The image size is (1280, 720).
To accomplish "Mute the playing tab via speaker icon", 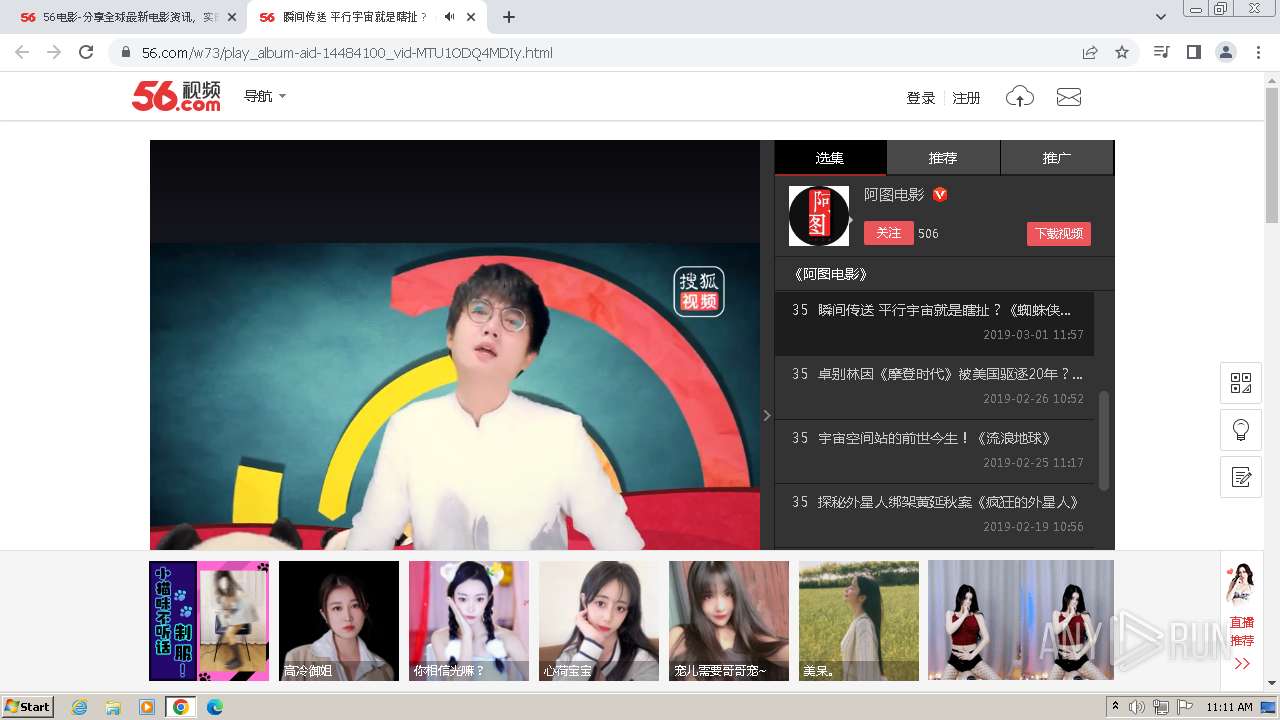I will pos(450,17).
